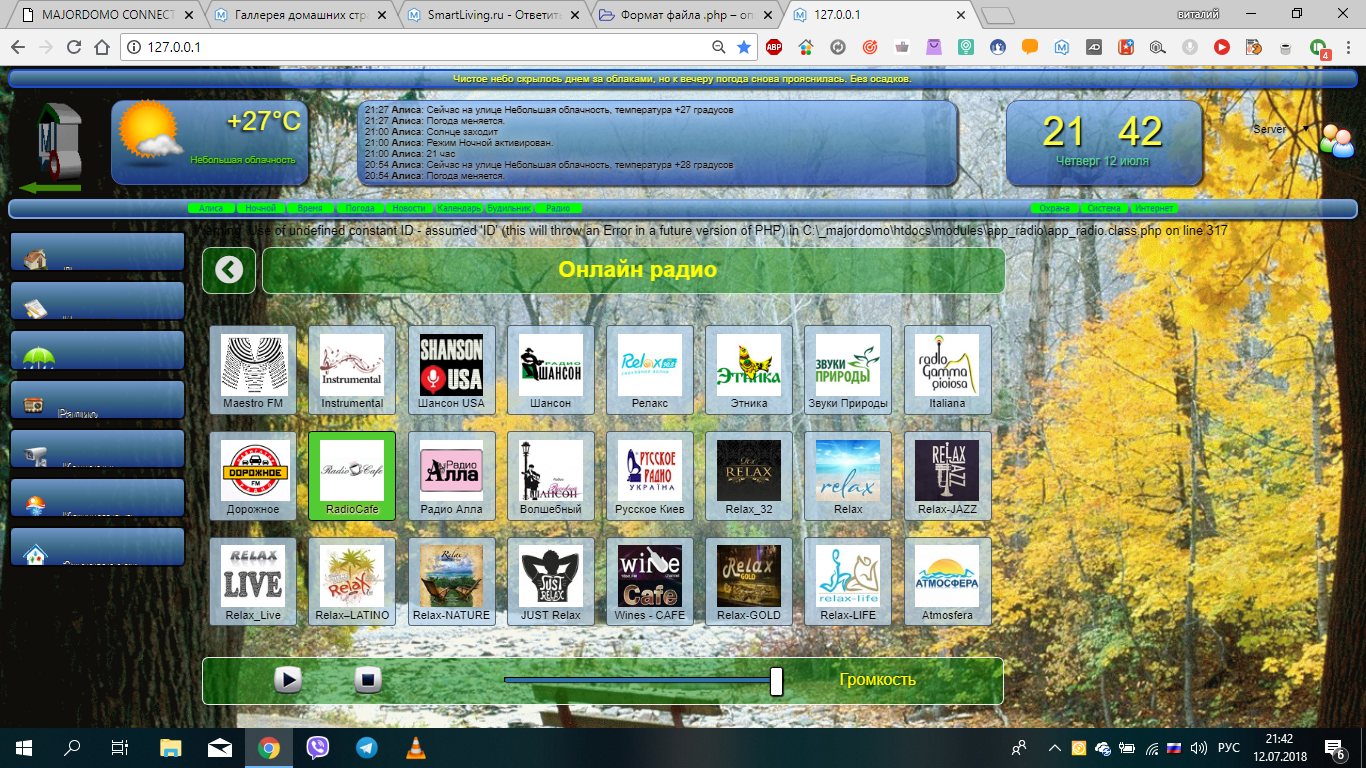Select the Relax-JAZZ station

[x=947, y=476]
